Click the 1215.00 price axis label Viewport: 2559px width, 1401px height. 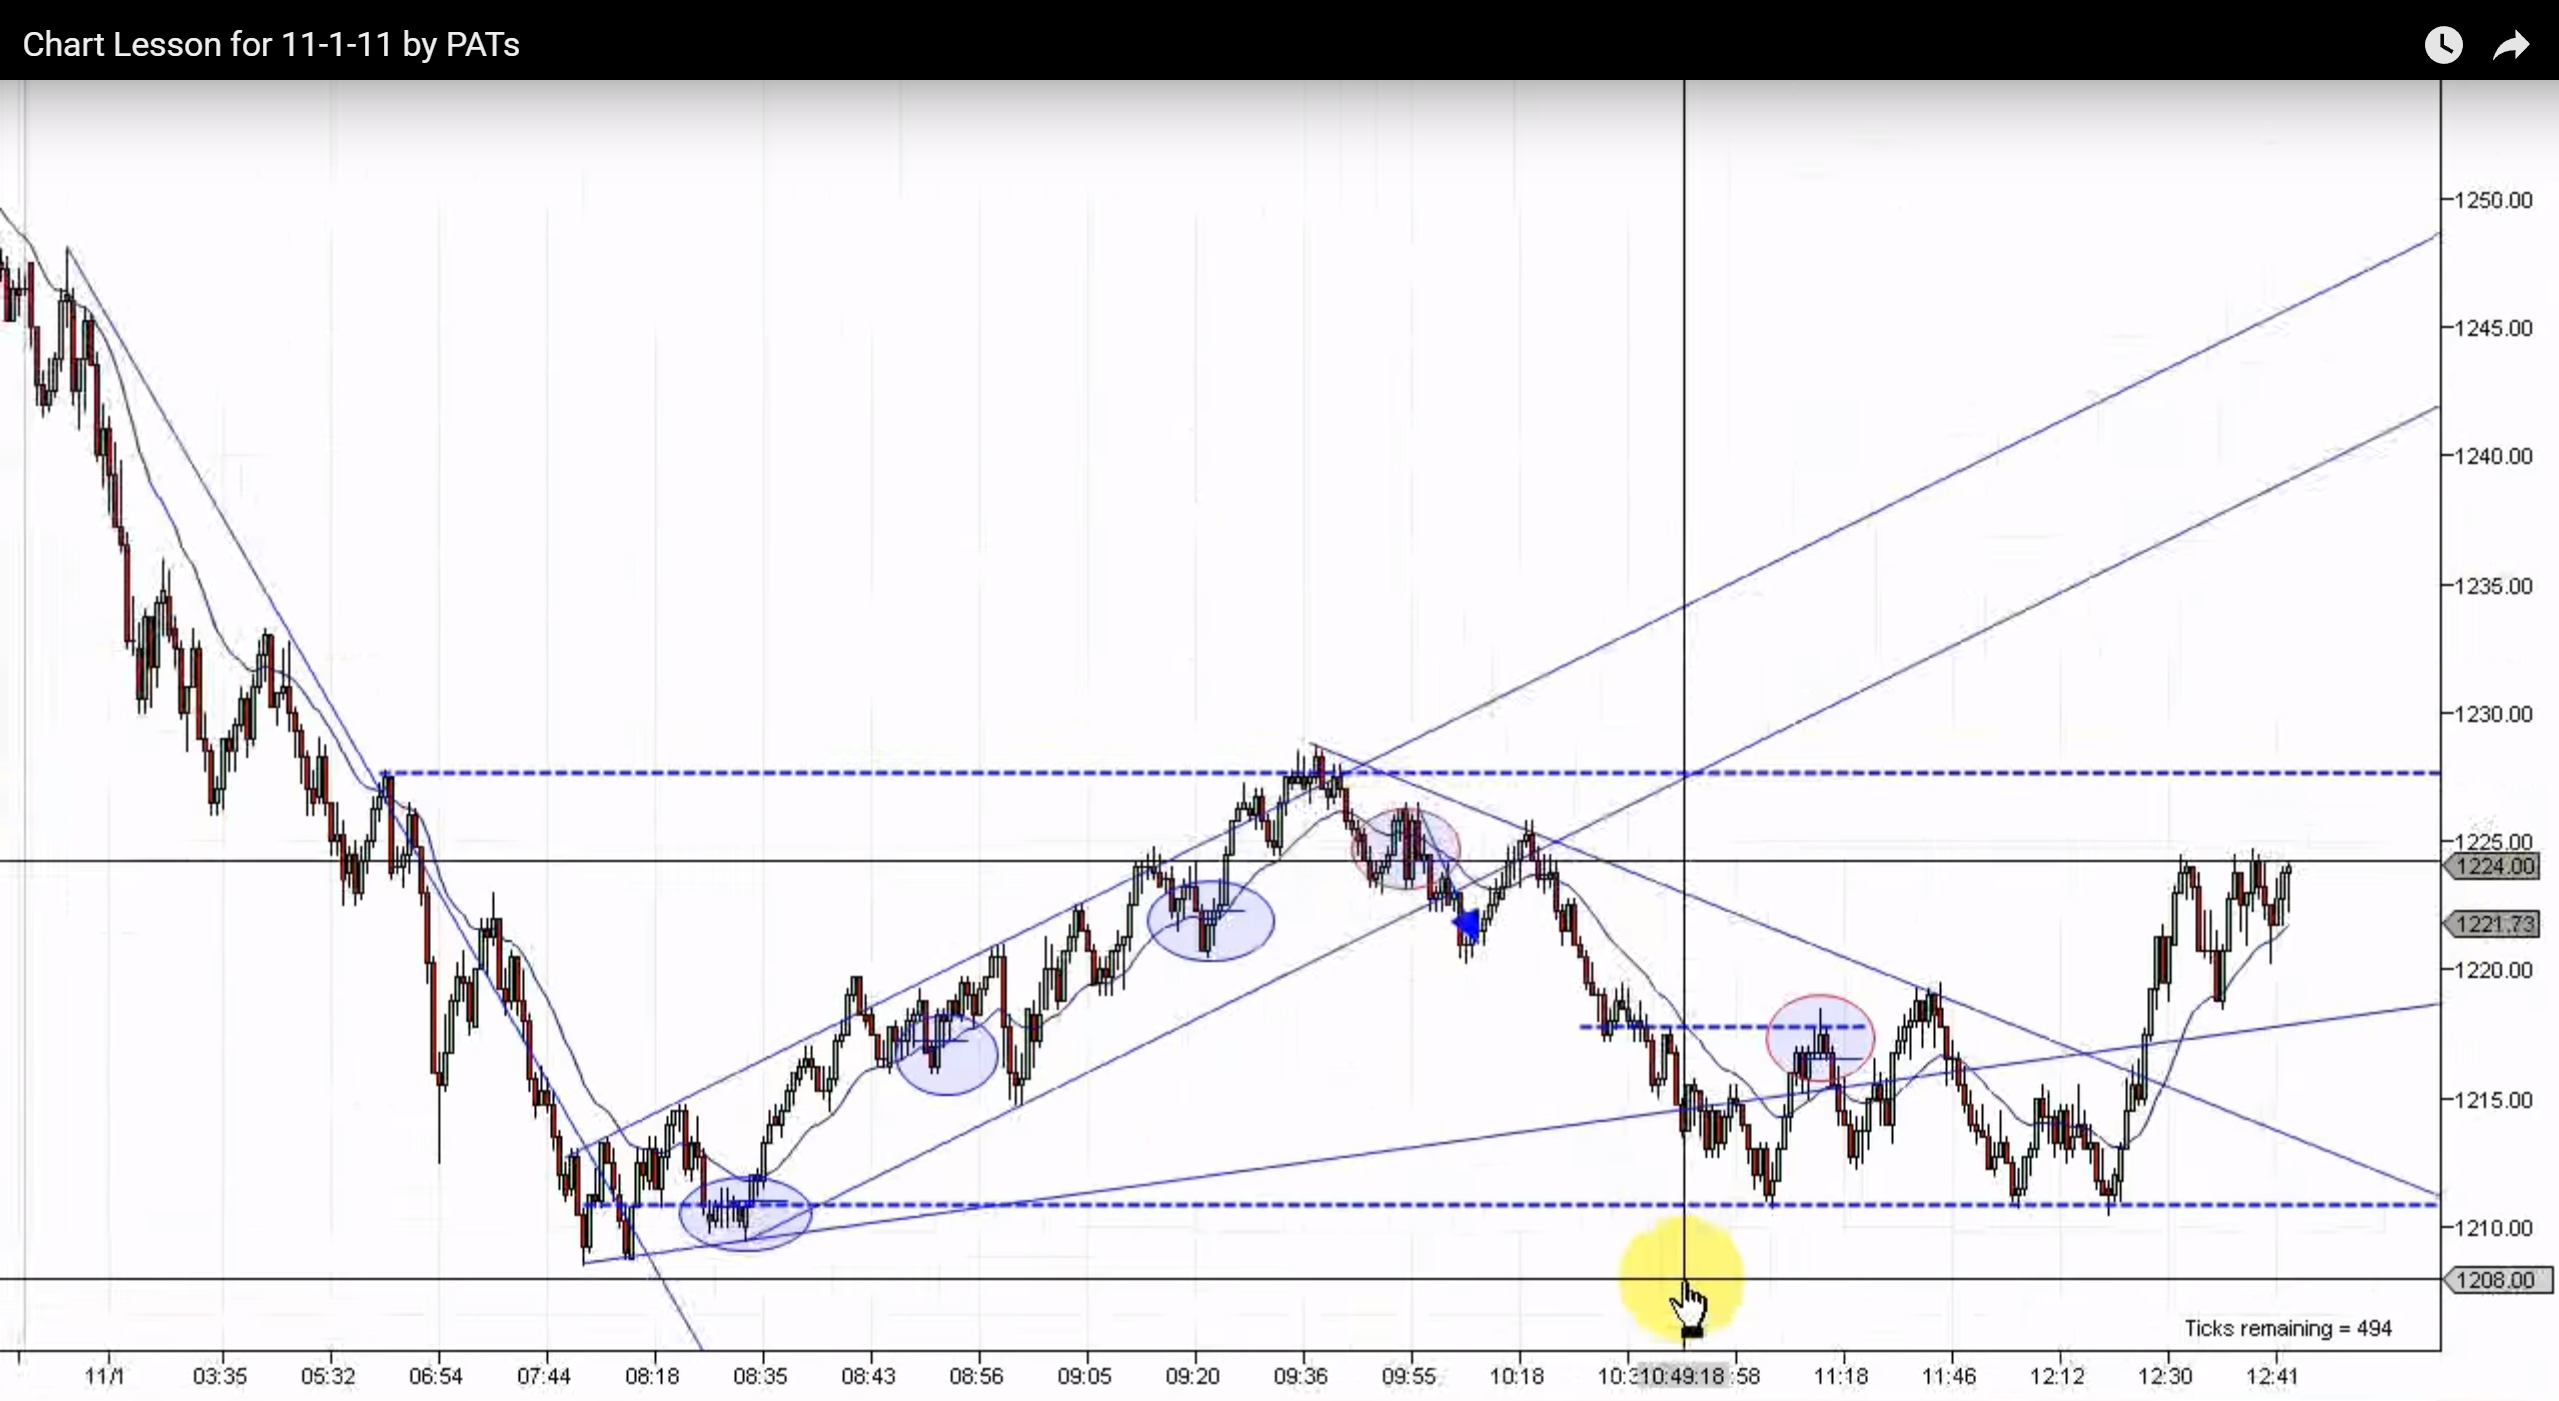click(x=2493, y=1100)
